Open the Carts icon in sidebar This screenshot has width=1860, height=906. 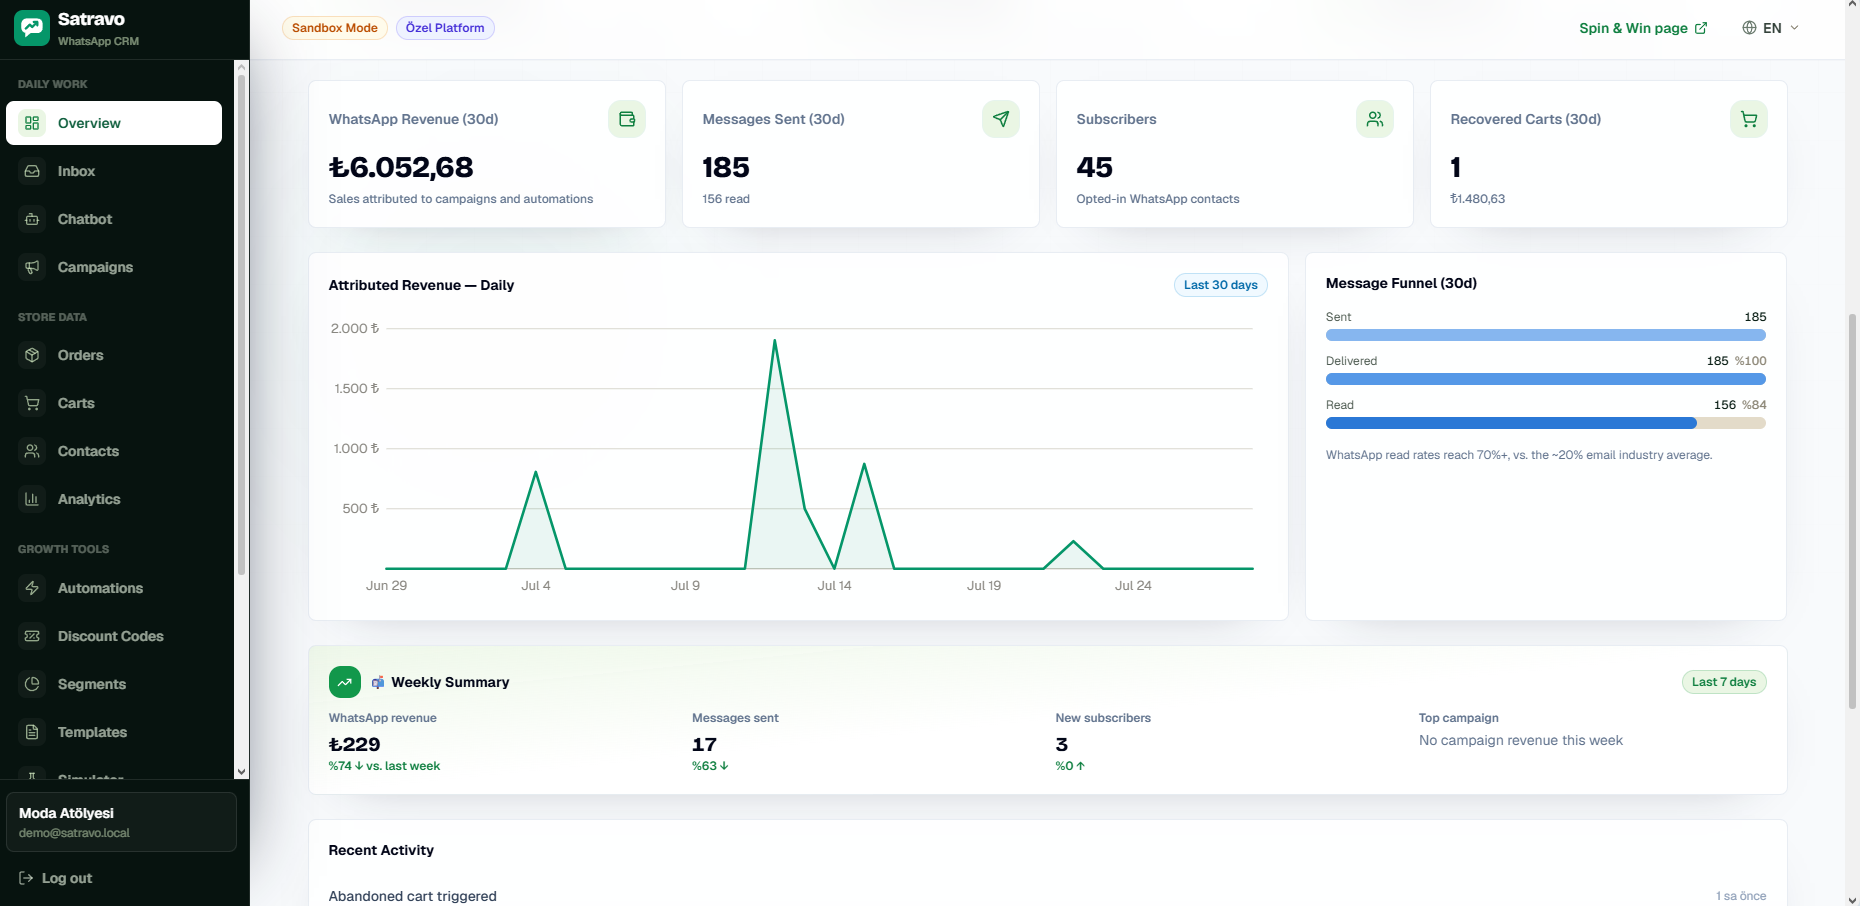(x=32, y=403)
